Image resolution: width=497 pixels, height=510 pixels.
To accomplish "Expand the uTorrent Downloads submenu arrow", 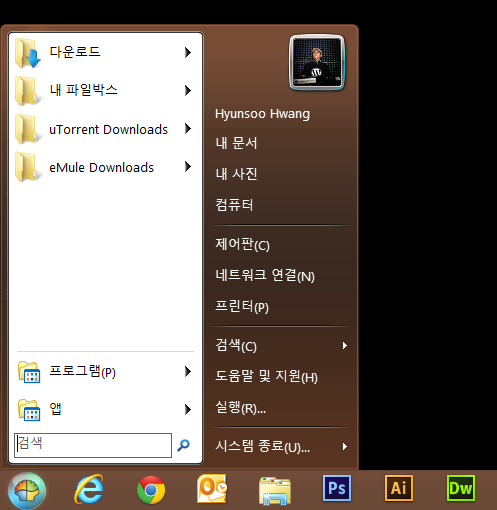I will point(188,128).
